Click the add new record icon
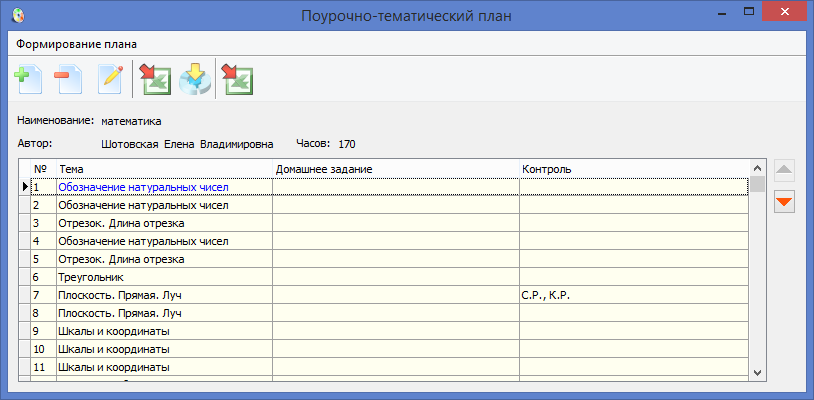814x400 pixels. (27, 79)
